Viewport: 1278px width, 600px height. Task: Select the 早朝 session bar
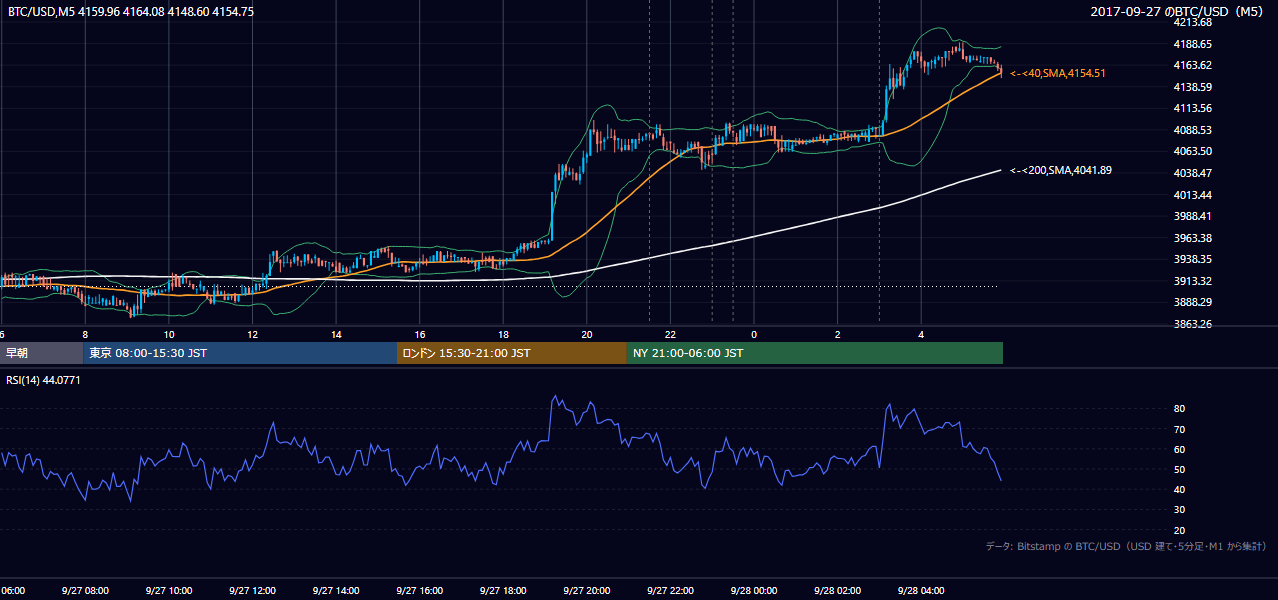pos(42,353)
